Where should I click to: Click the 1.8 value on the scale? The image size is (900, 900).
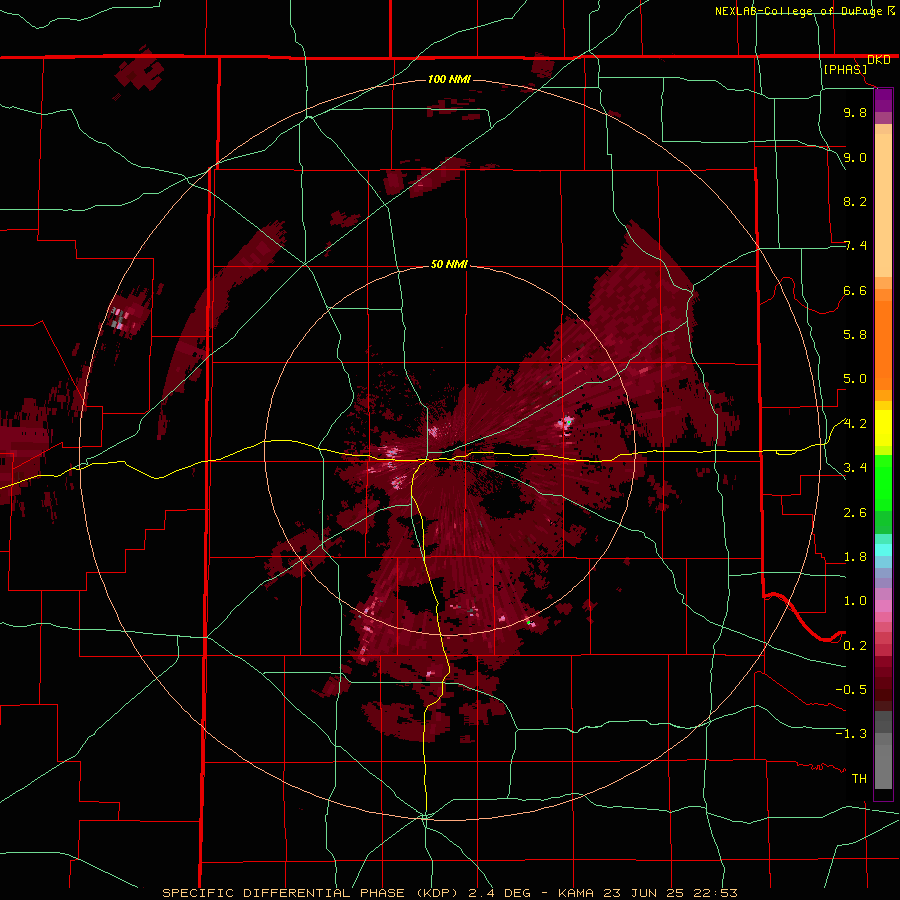pyautogui.click(x=855, y=557)
